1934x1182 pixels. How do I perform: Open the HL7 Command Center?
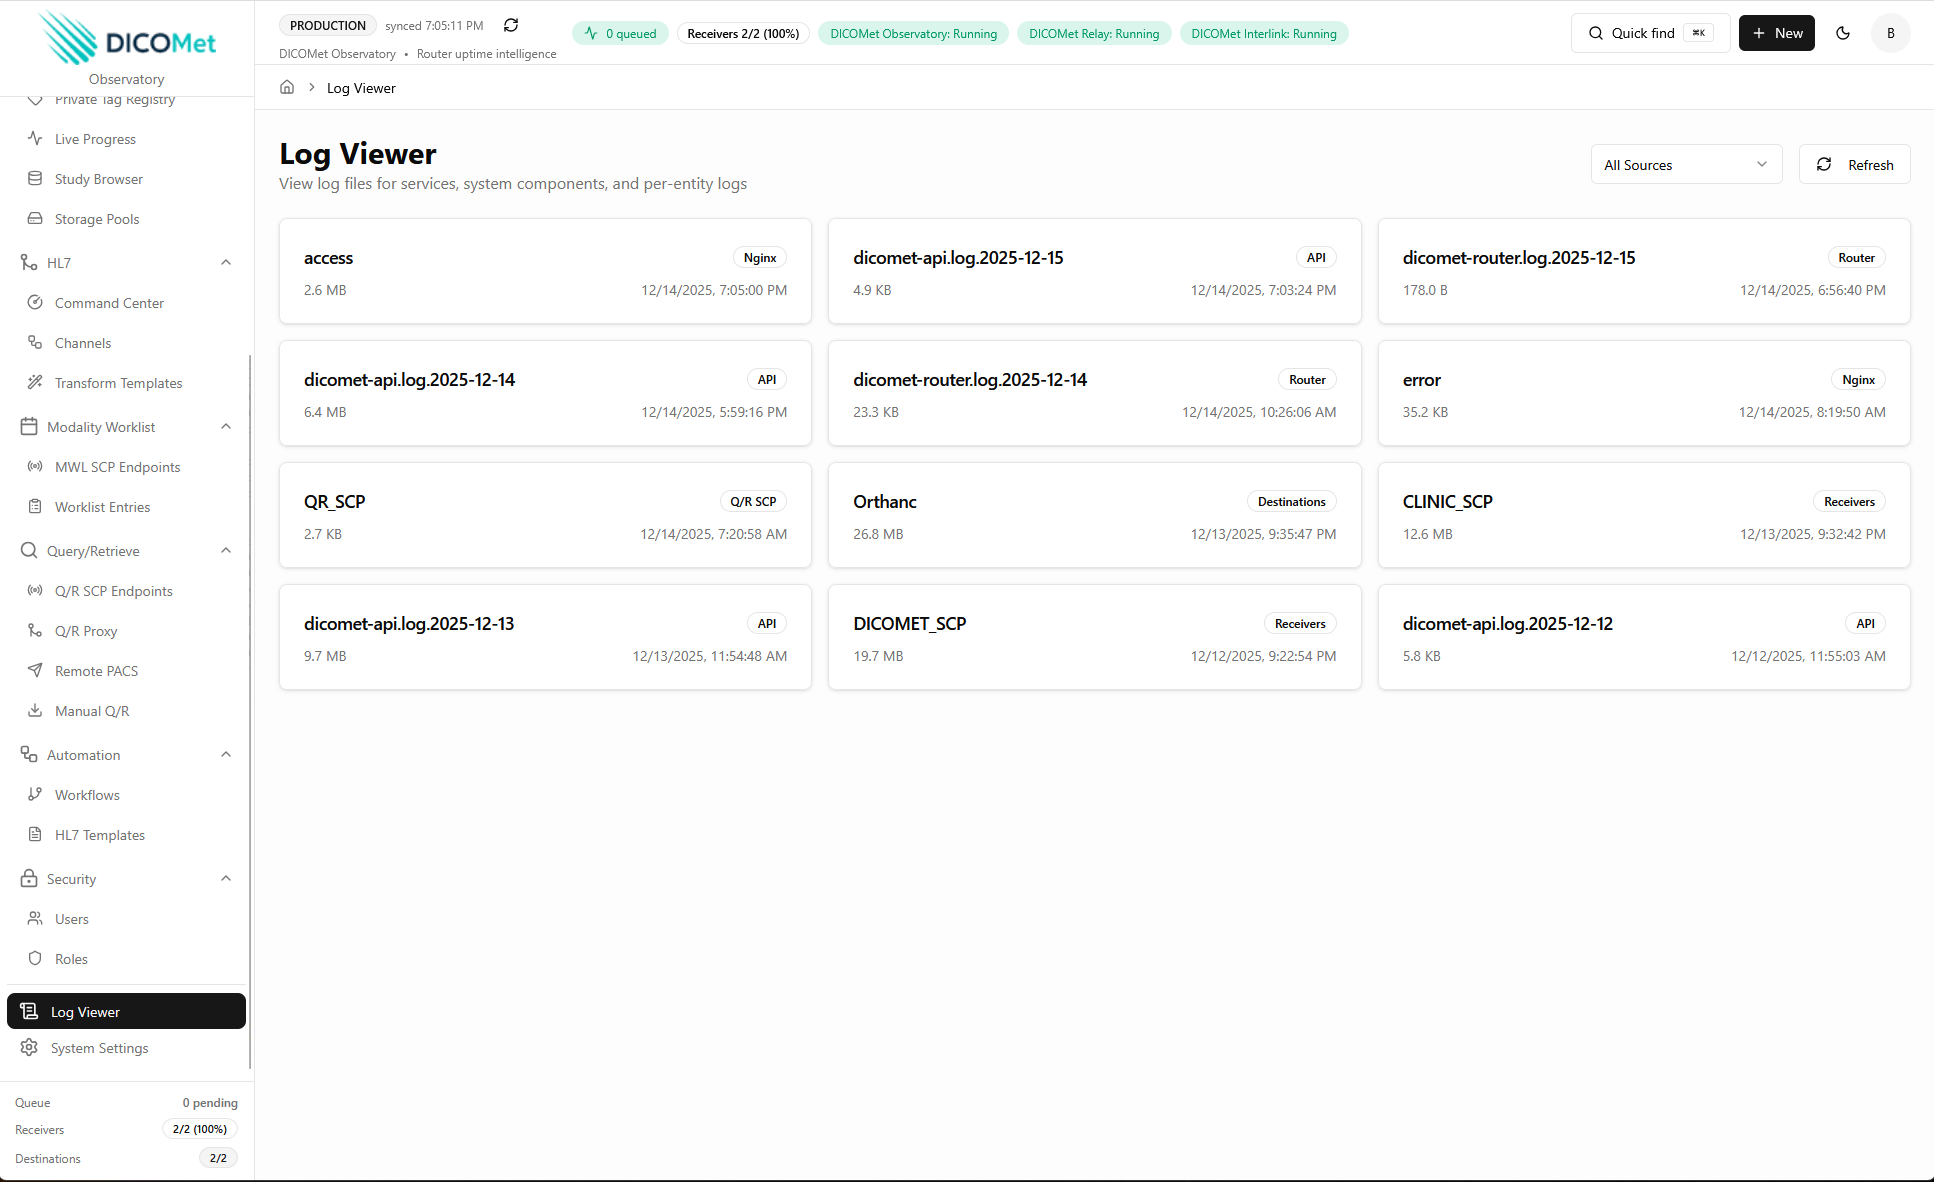[x=109, y=302]
